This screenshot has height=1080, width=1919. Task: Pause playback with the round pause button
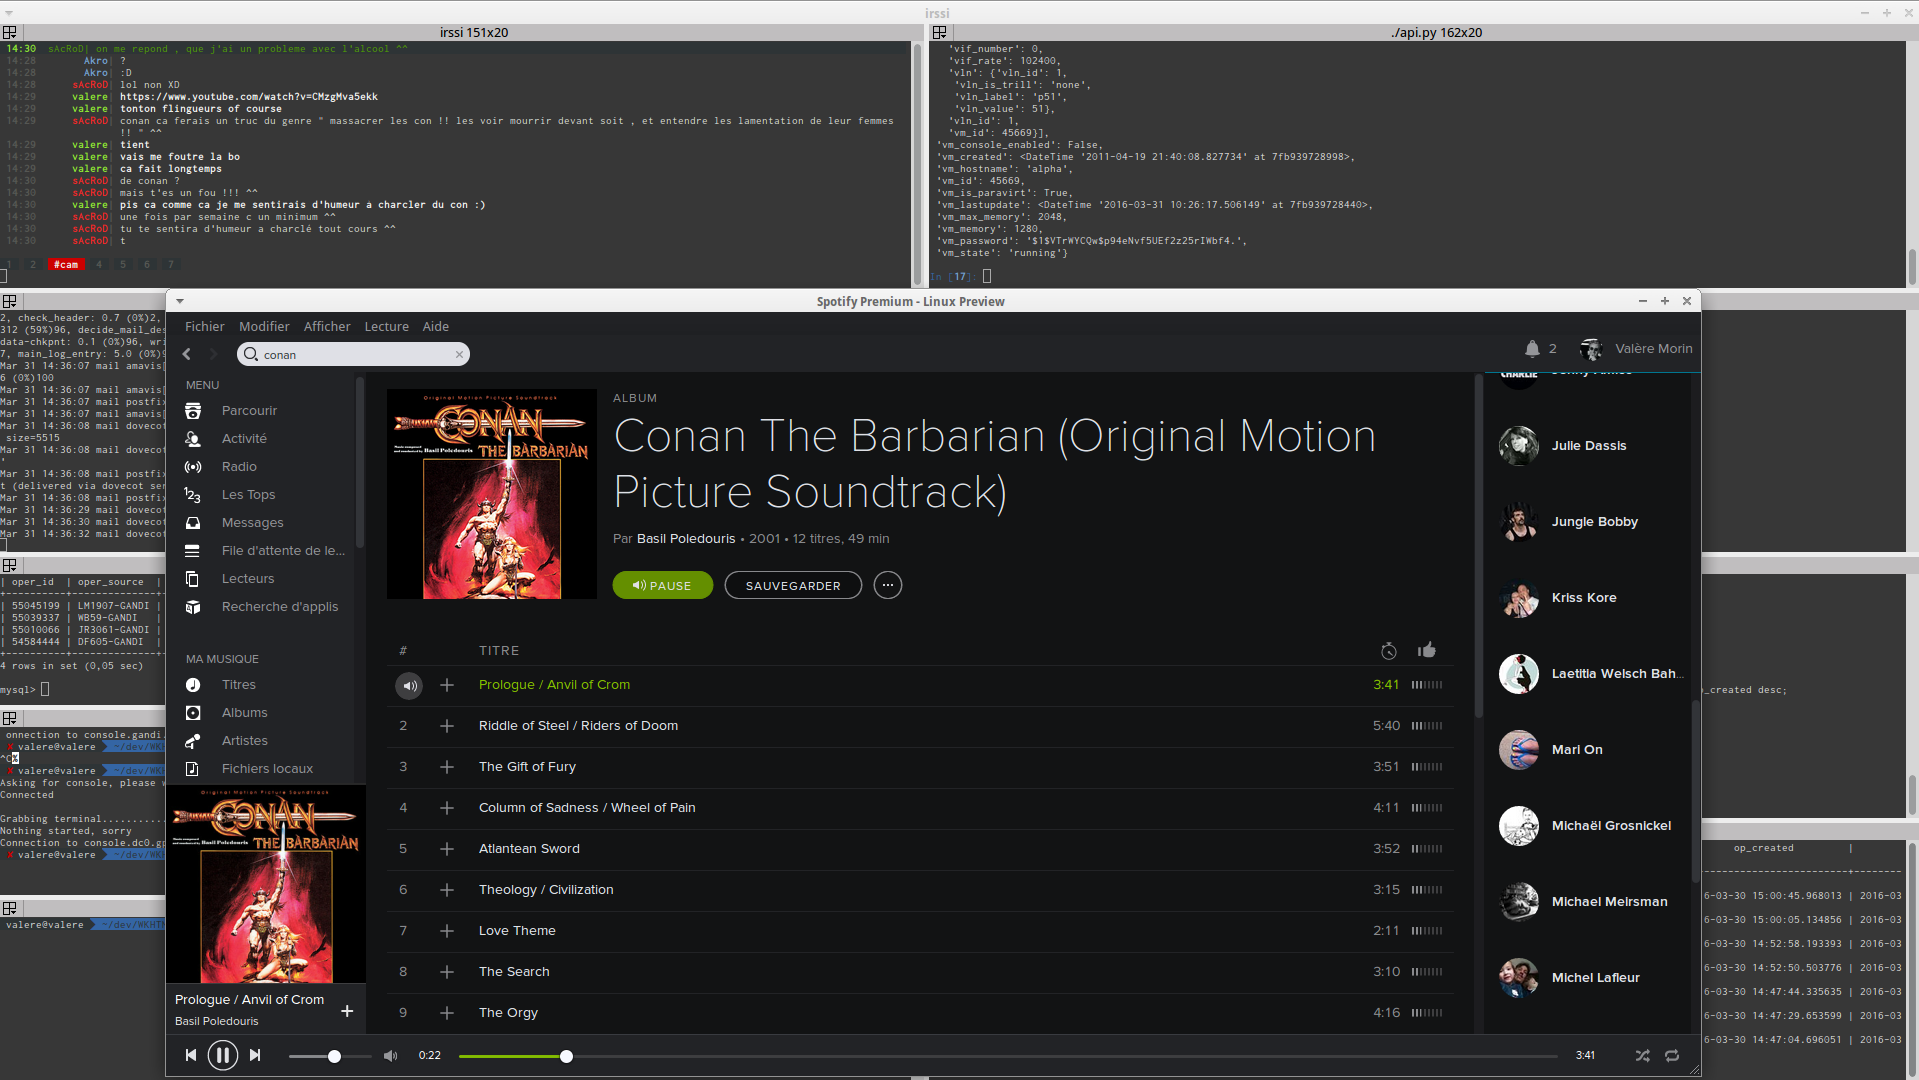coord(222,1055)
